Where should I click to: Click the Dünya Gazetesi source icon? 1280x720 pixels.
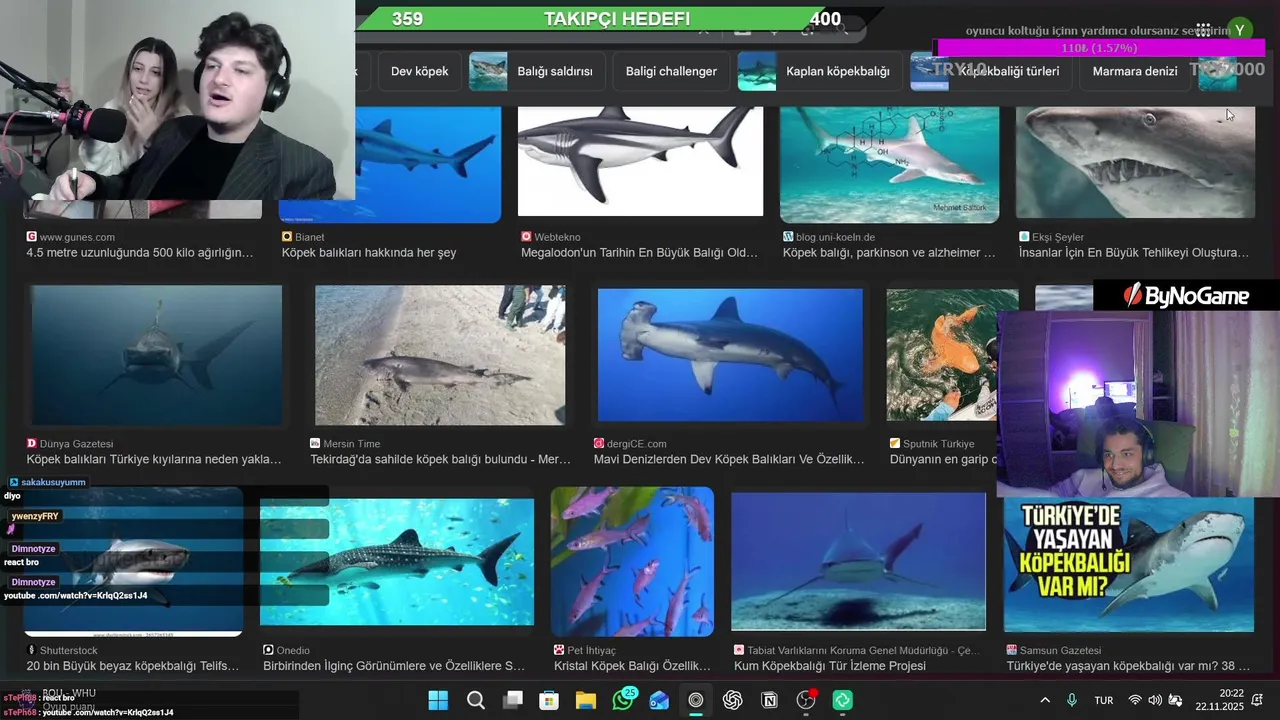[32, 443]
